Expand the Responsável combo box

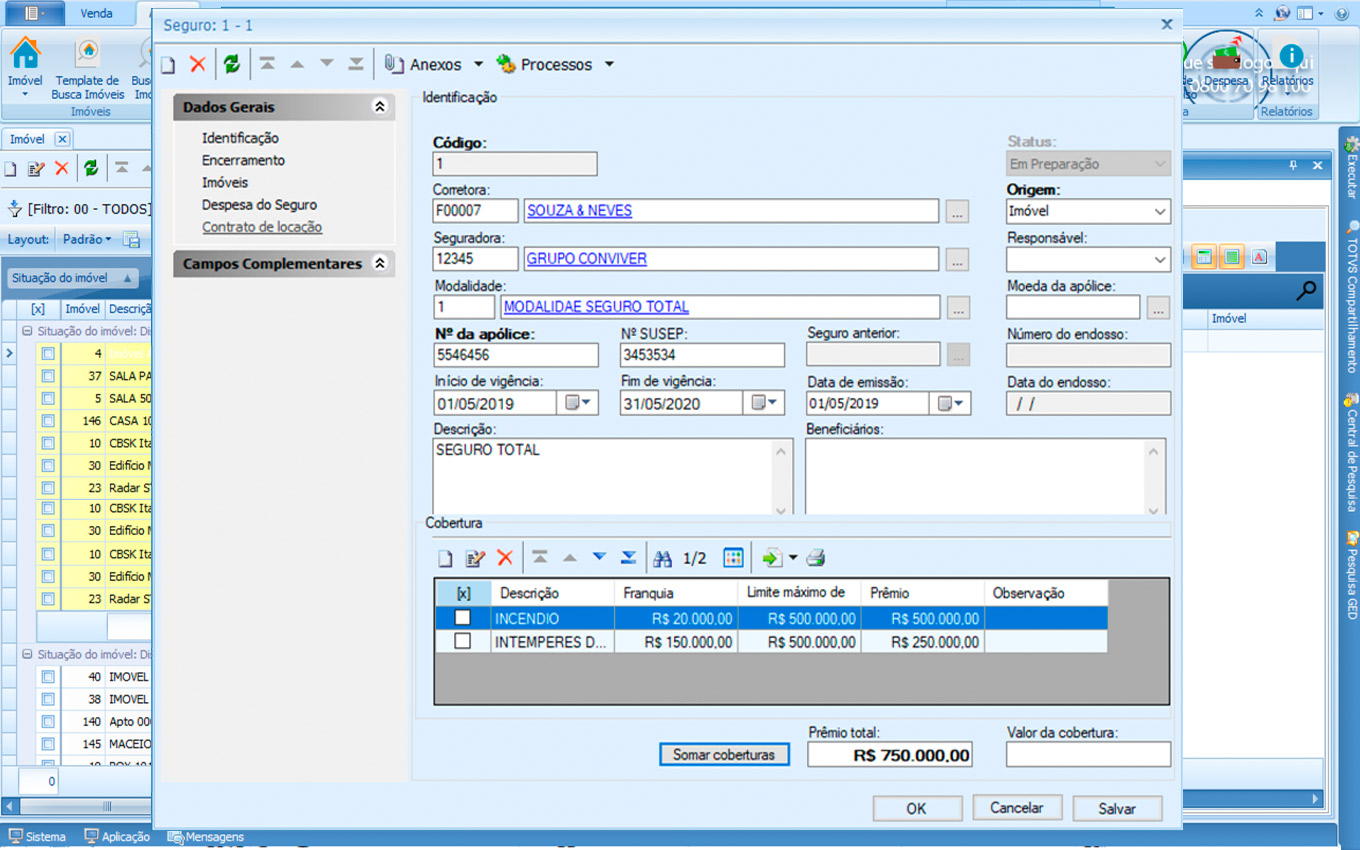point(1159,260)
